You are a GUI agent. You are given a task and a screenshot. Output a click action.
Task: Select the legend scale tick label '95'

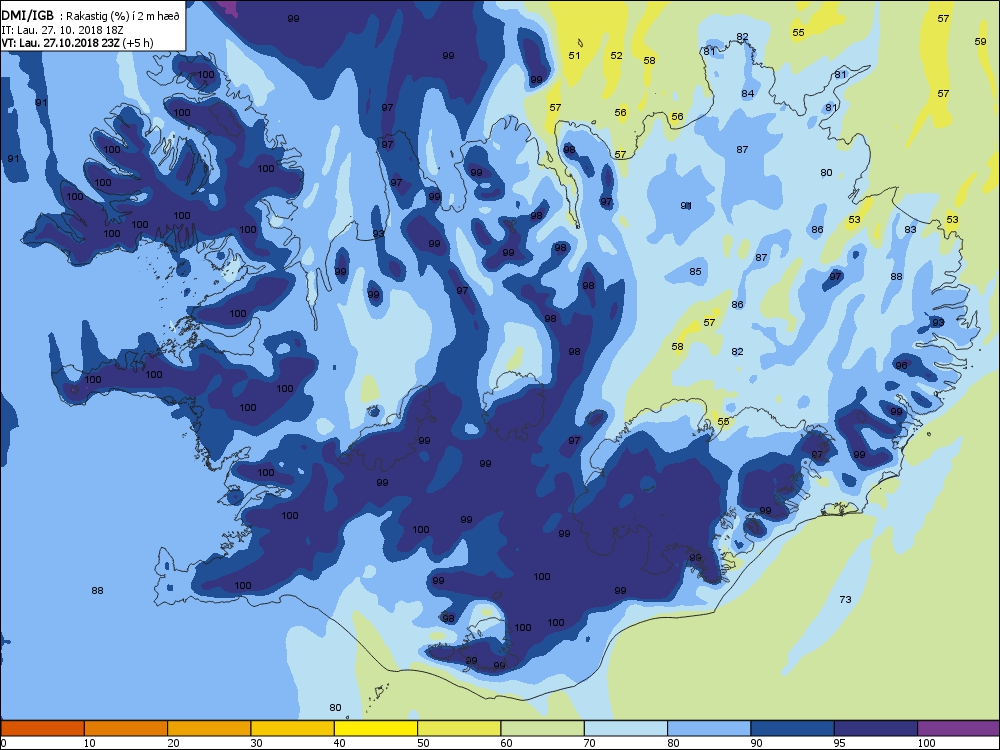point(840,743)
